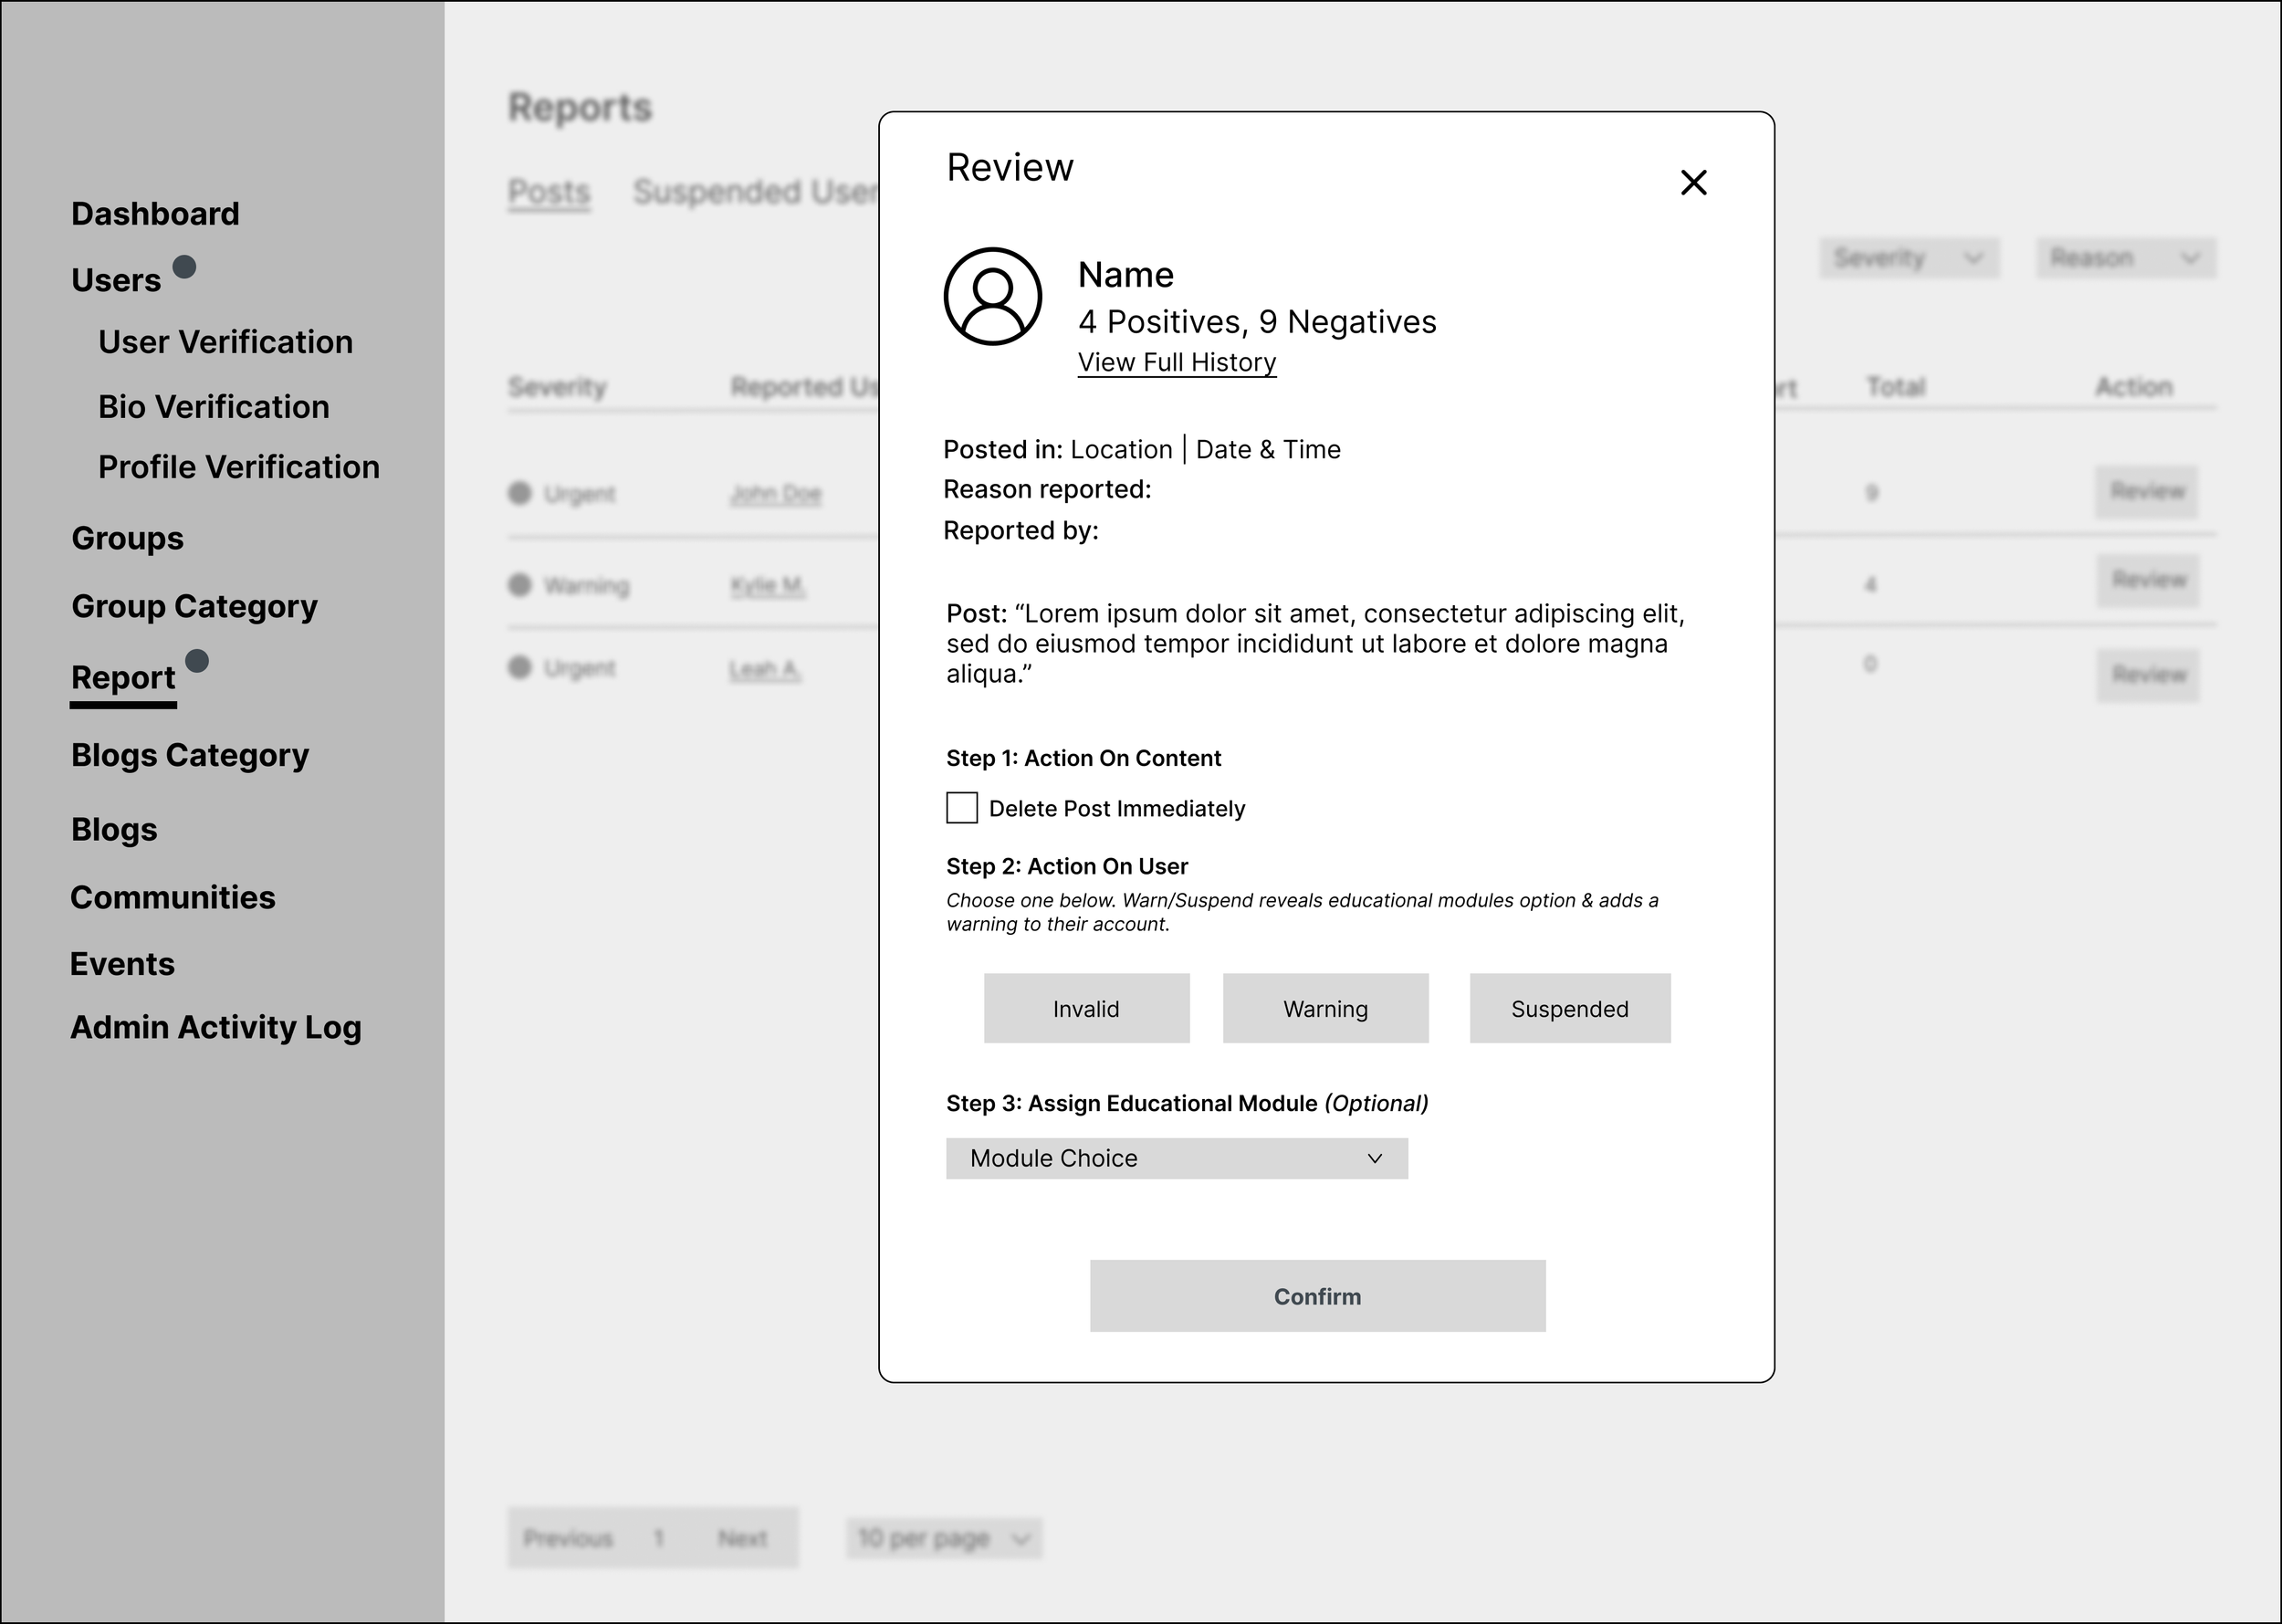This screenshot has height=1624, width=2282.
Task: Open the 10 per page dropdown
Action: pos(943,1538)
